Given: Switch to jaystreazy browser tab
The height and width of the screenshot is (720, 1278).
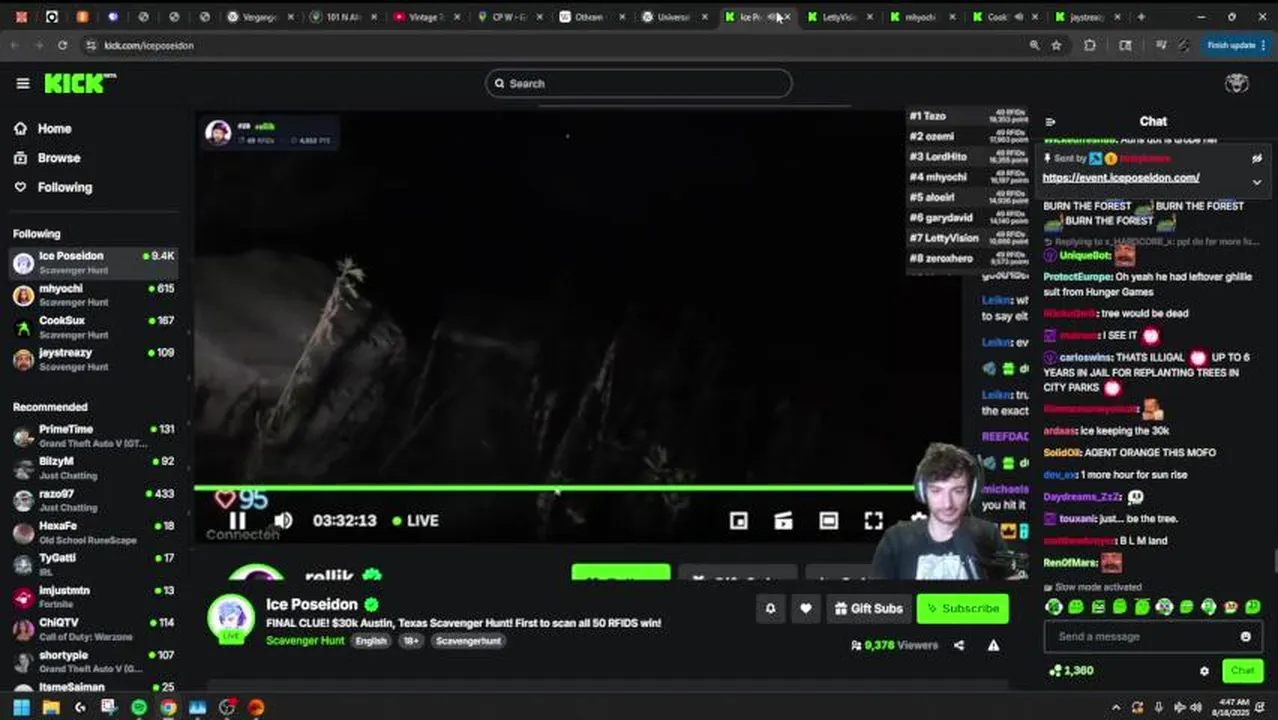Looking at the screenshot, I should (x=1085, y=17).
